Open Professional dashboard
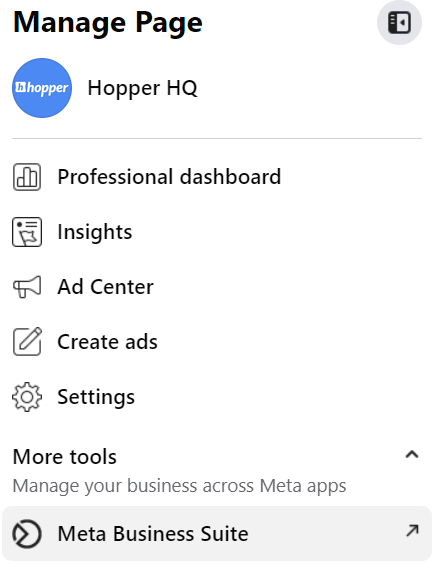 click(x=169, y=177)
